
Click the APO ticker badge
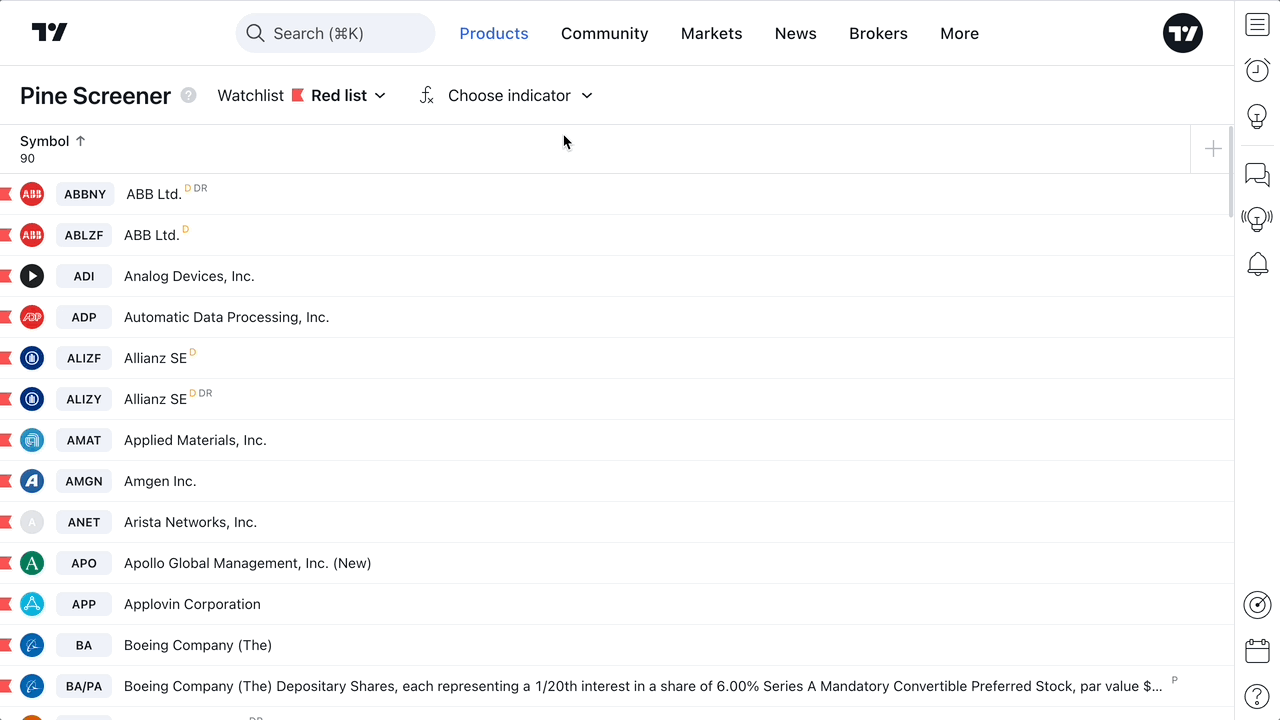[x=84, y=563]
